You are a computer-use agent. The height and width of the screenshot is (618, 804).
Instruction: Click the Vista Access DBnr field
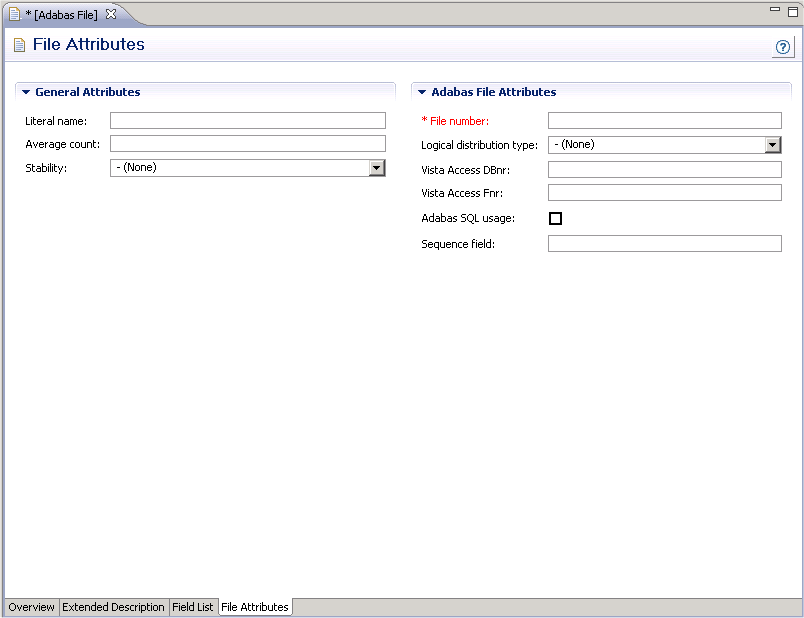[664, 170]
